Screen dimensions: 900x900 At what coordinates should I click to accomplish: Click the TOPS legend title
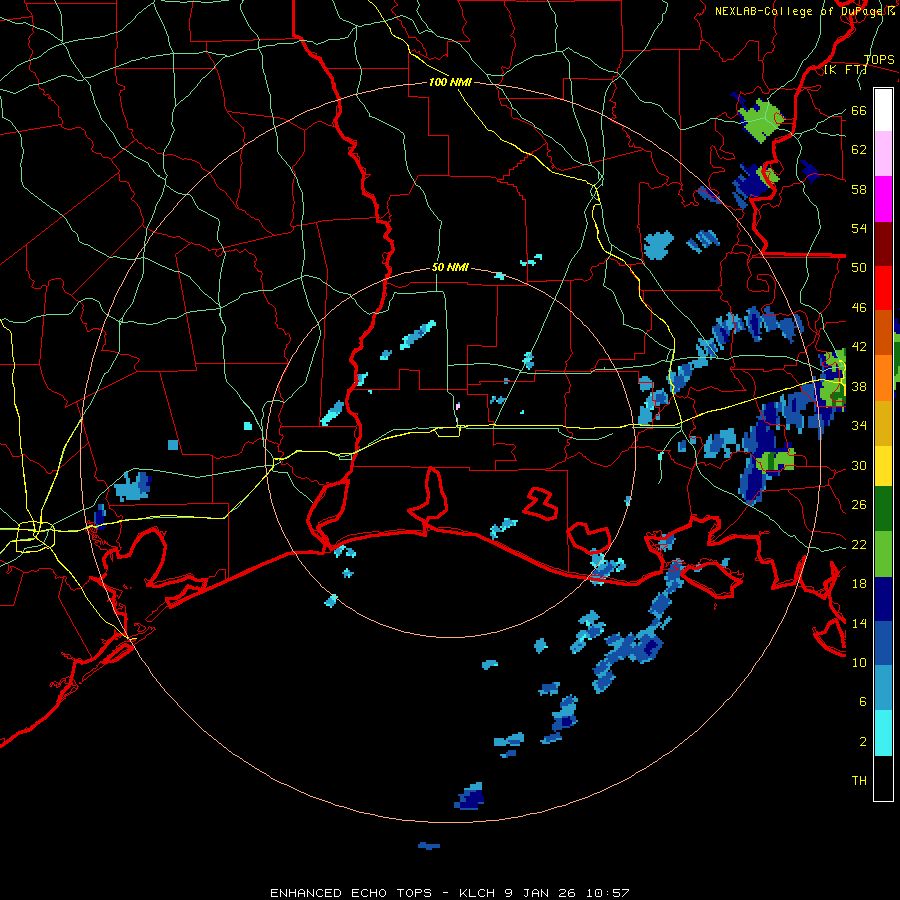[879, 60]
